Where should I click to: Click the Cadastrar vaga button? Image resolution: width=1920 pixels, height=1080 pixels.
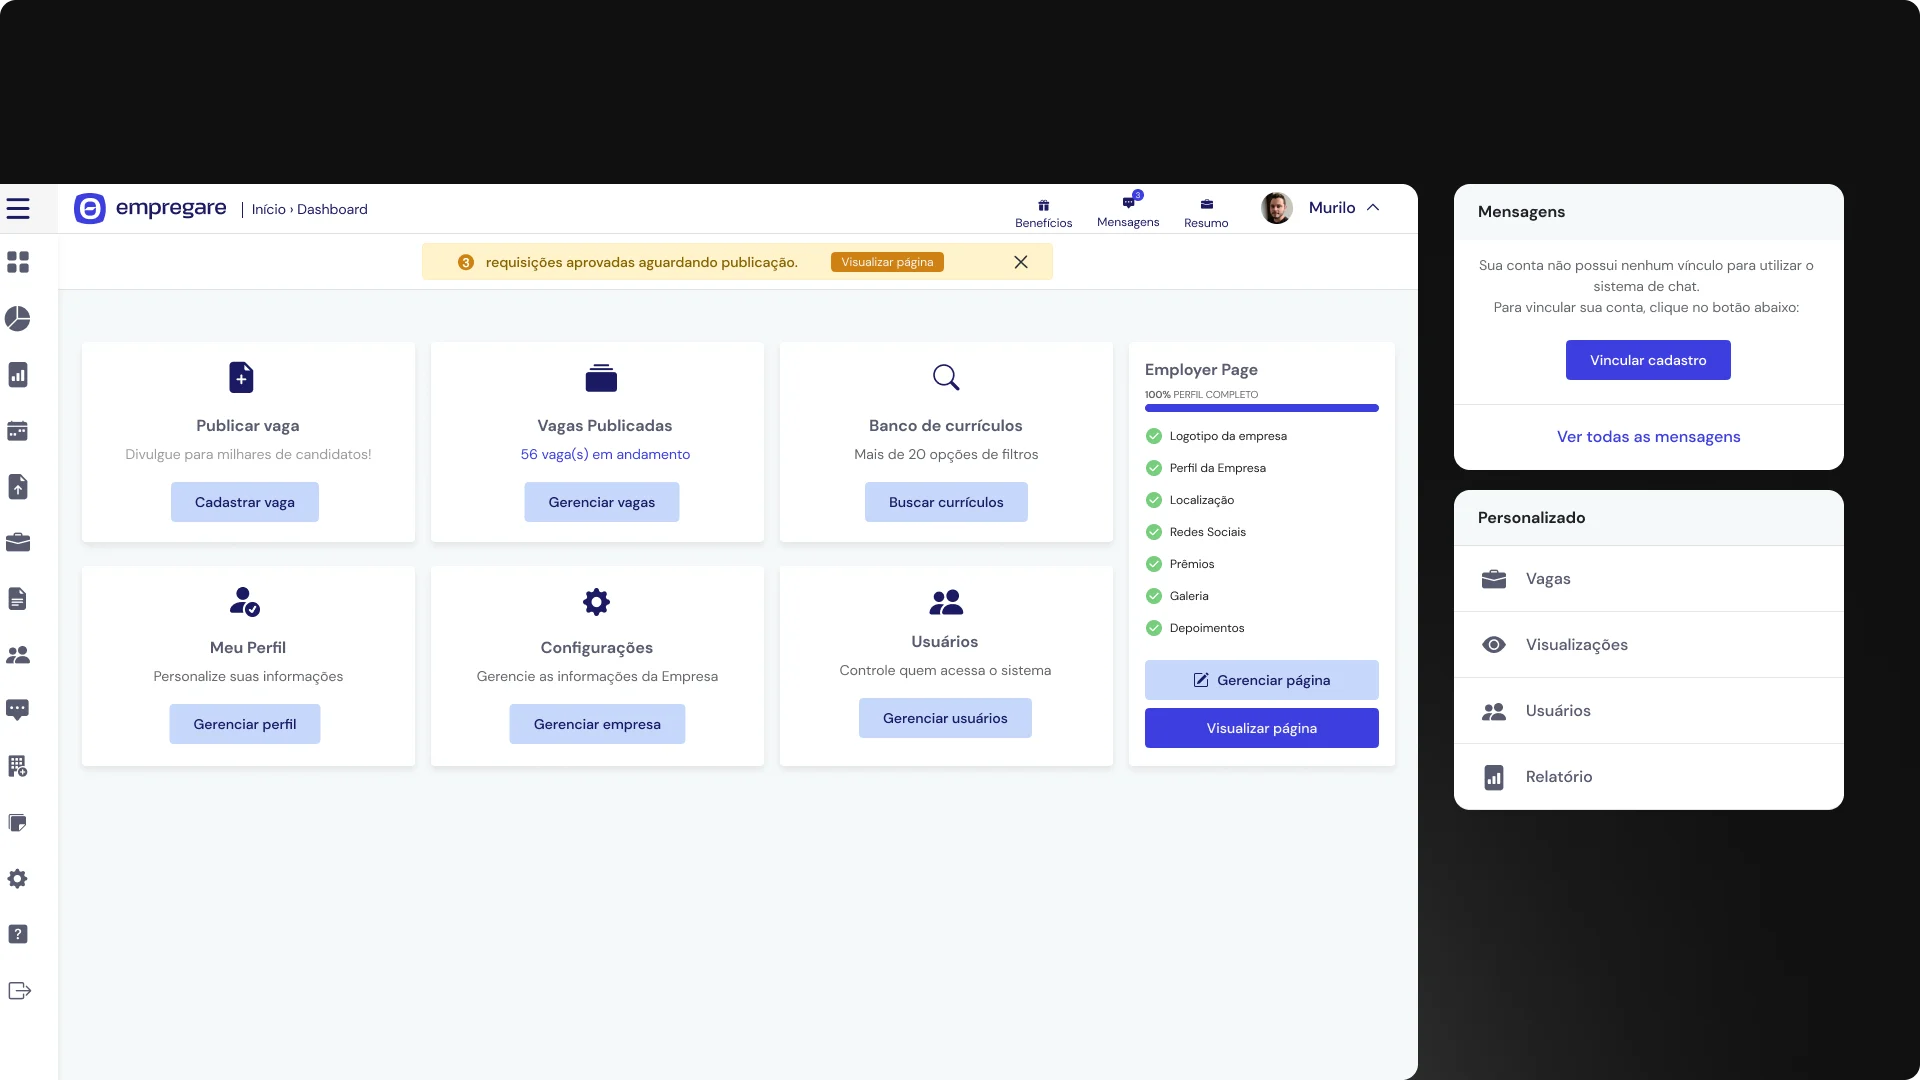pyautogui.click(x=244, y=502)
